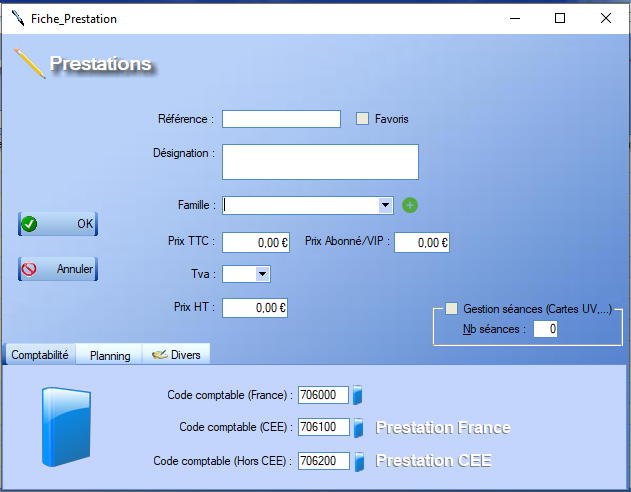Open the Divers tab
Viewport: 631px width, 492px height.
[176, 355]
